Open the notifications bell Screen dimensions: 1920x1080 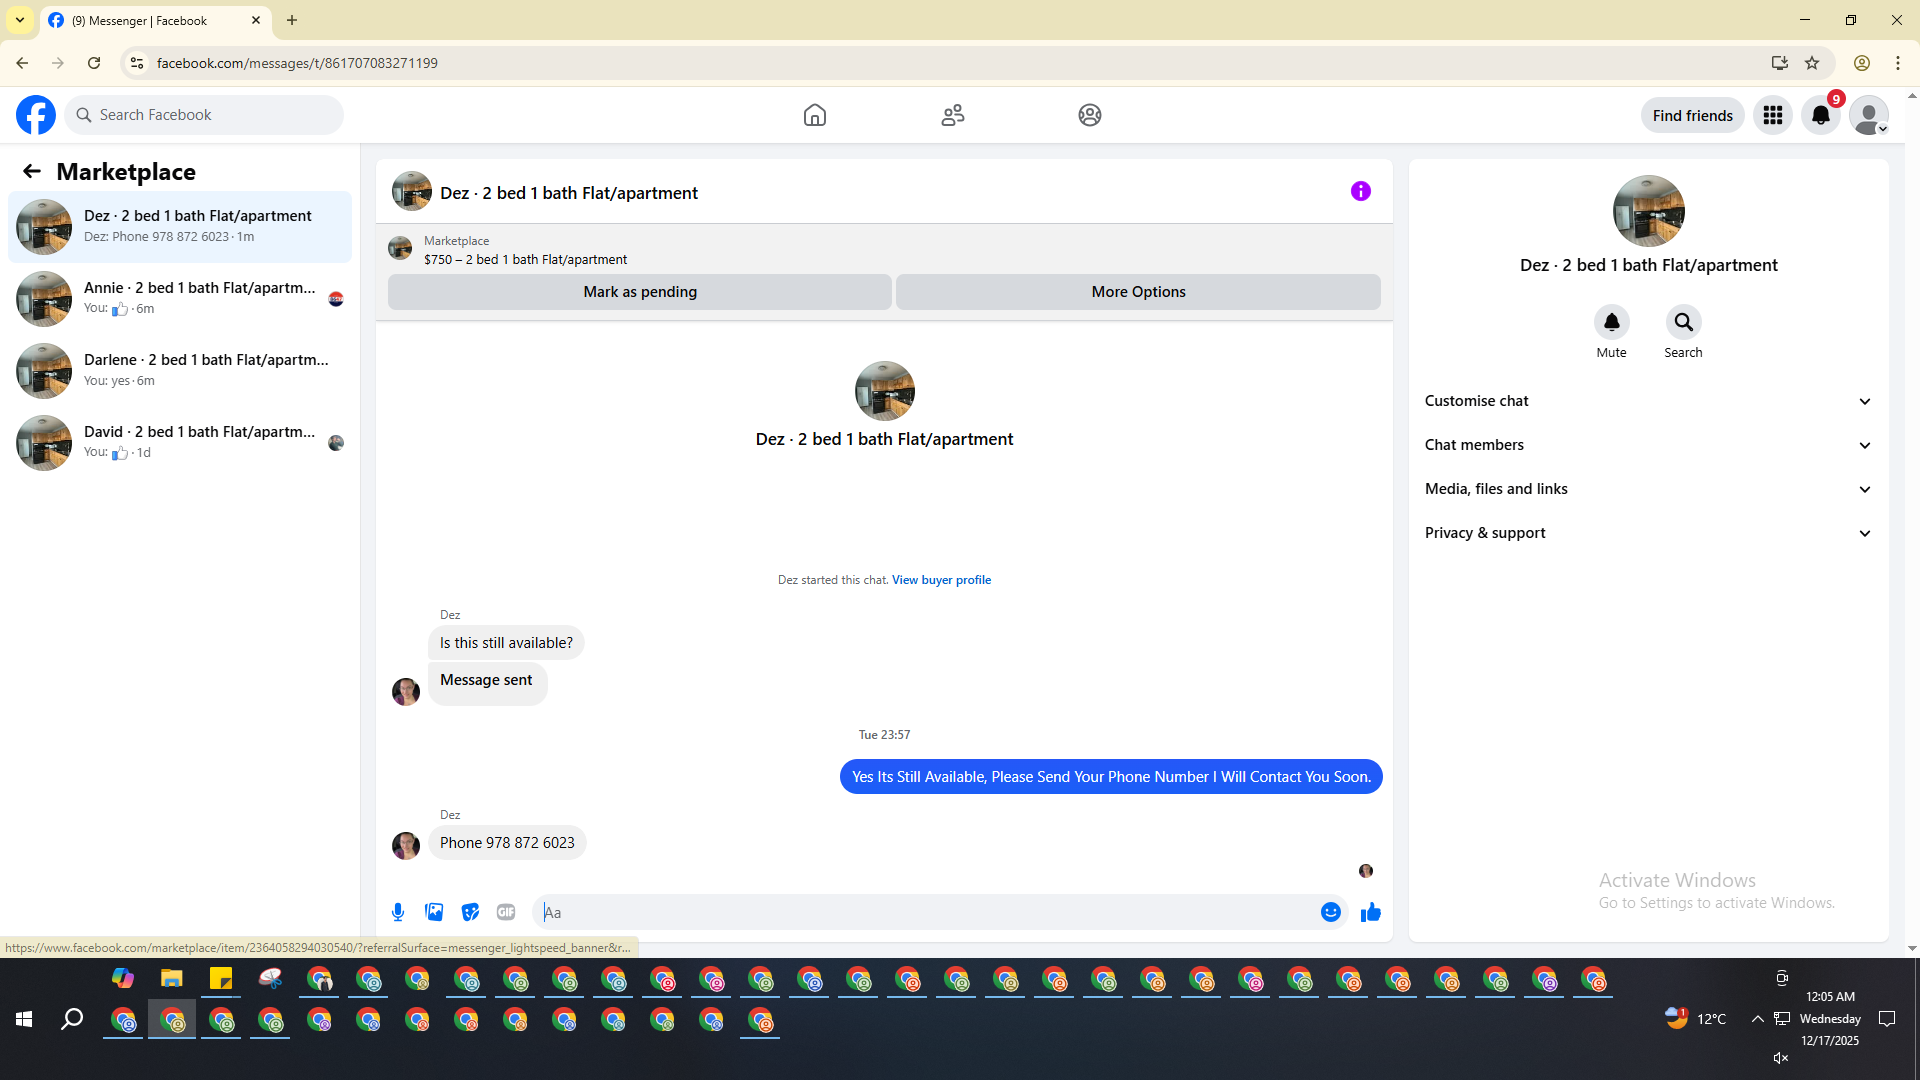pyautogui.click(x=1821, y=115)
